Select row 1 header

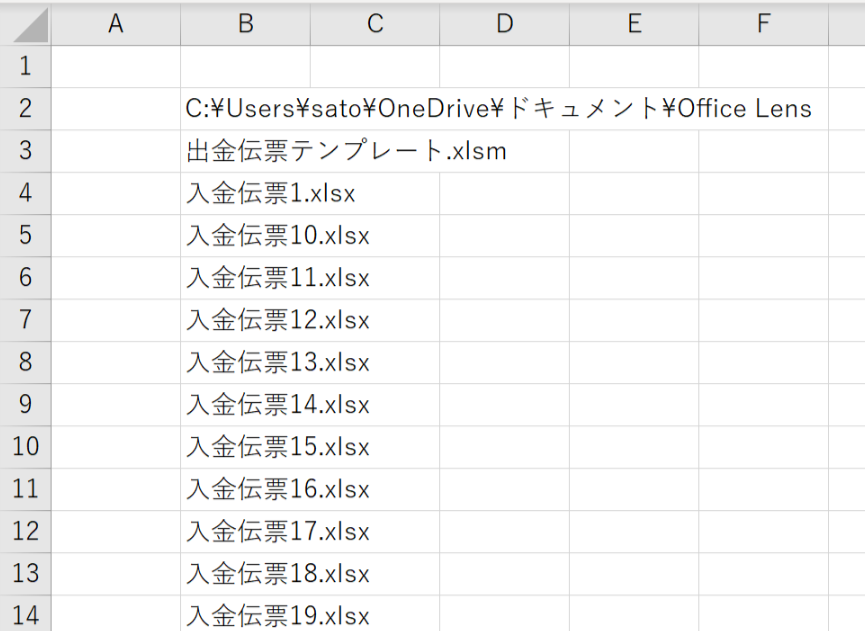[x=25, y=66]
